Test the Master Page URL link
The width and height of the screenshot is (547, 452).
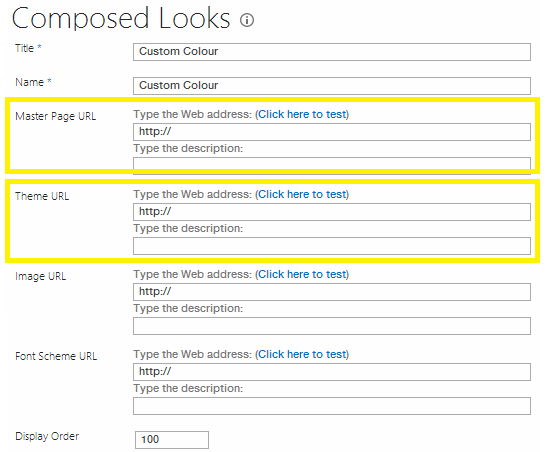[x=302, y=114]
